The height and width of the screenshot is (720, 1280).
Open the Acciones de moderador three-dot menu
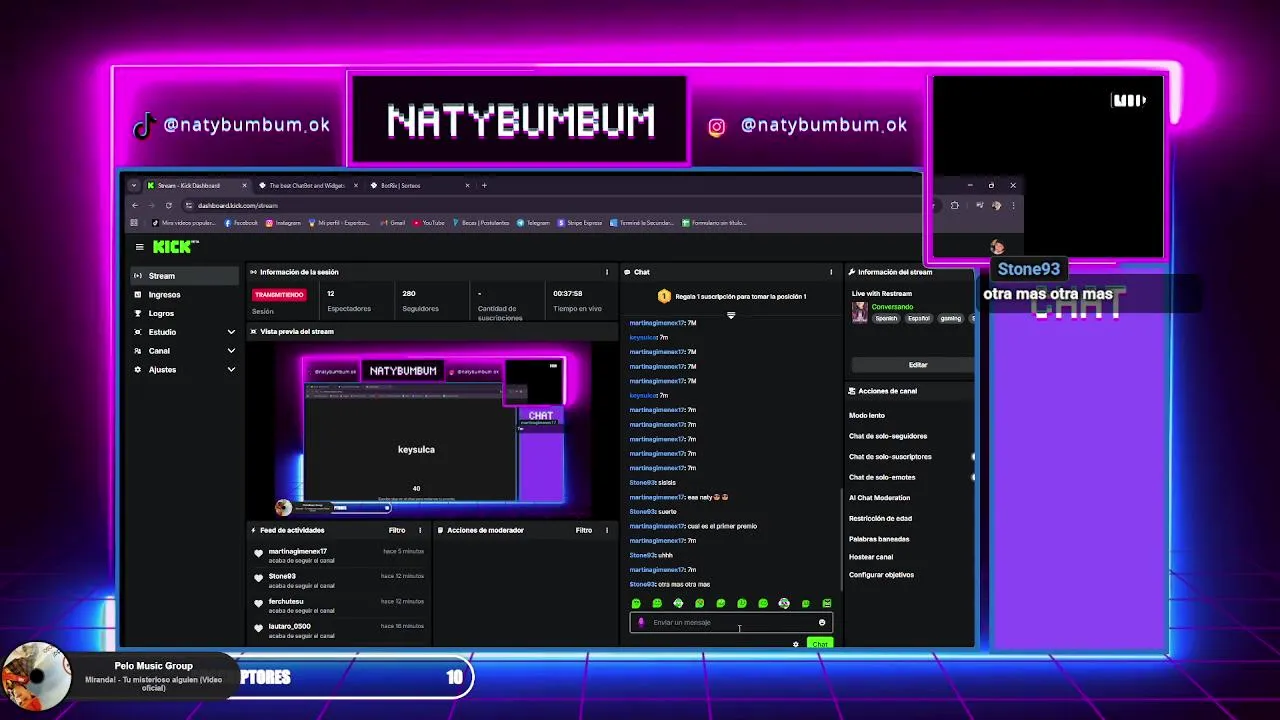click(x=606, y=530)
